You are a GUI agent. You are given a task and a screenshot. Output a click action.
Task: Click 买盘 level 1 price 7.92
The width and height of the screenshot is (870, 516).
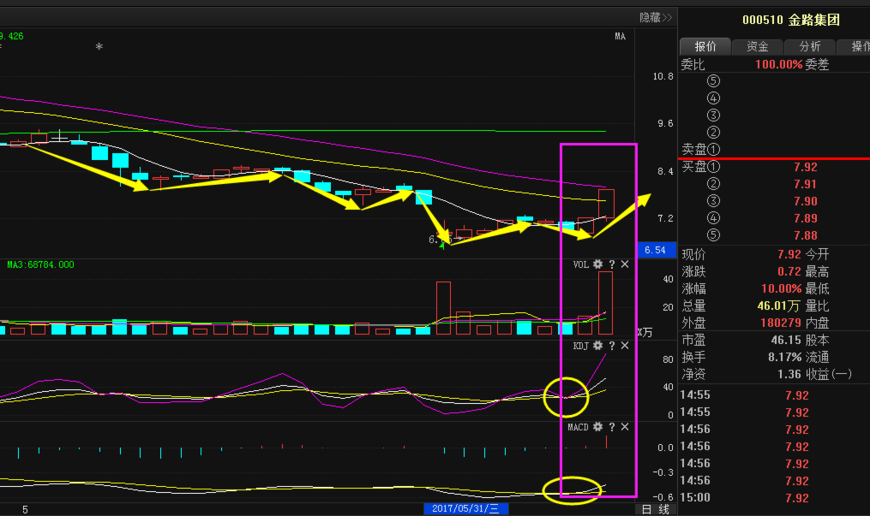[805, 167]
